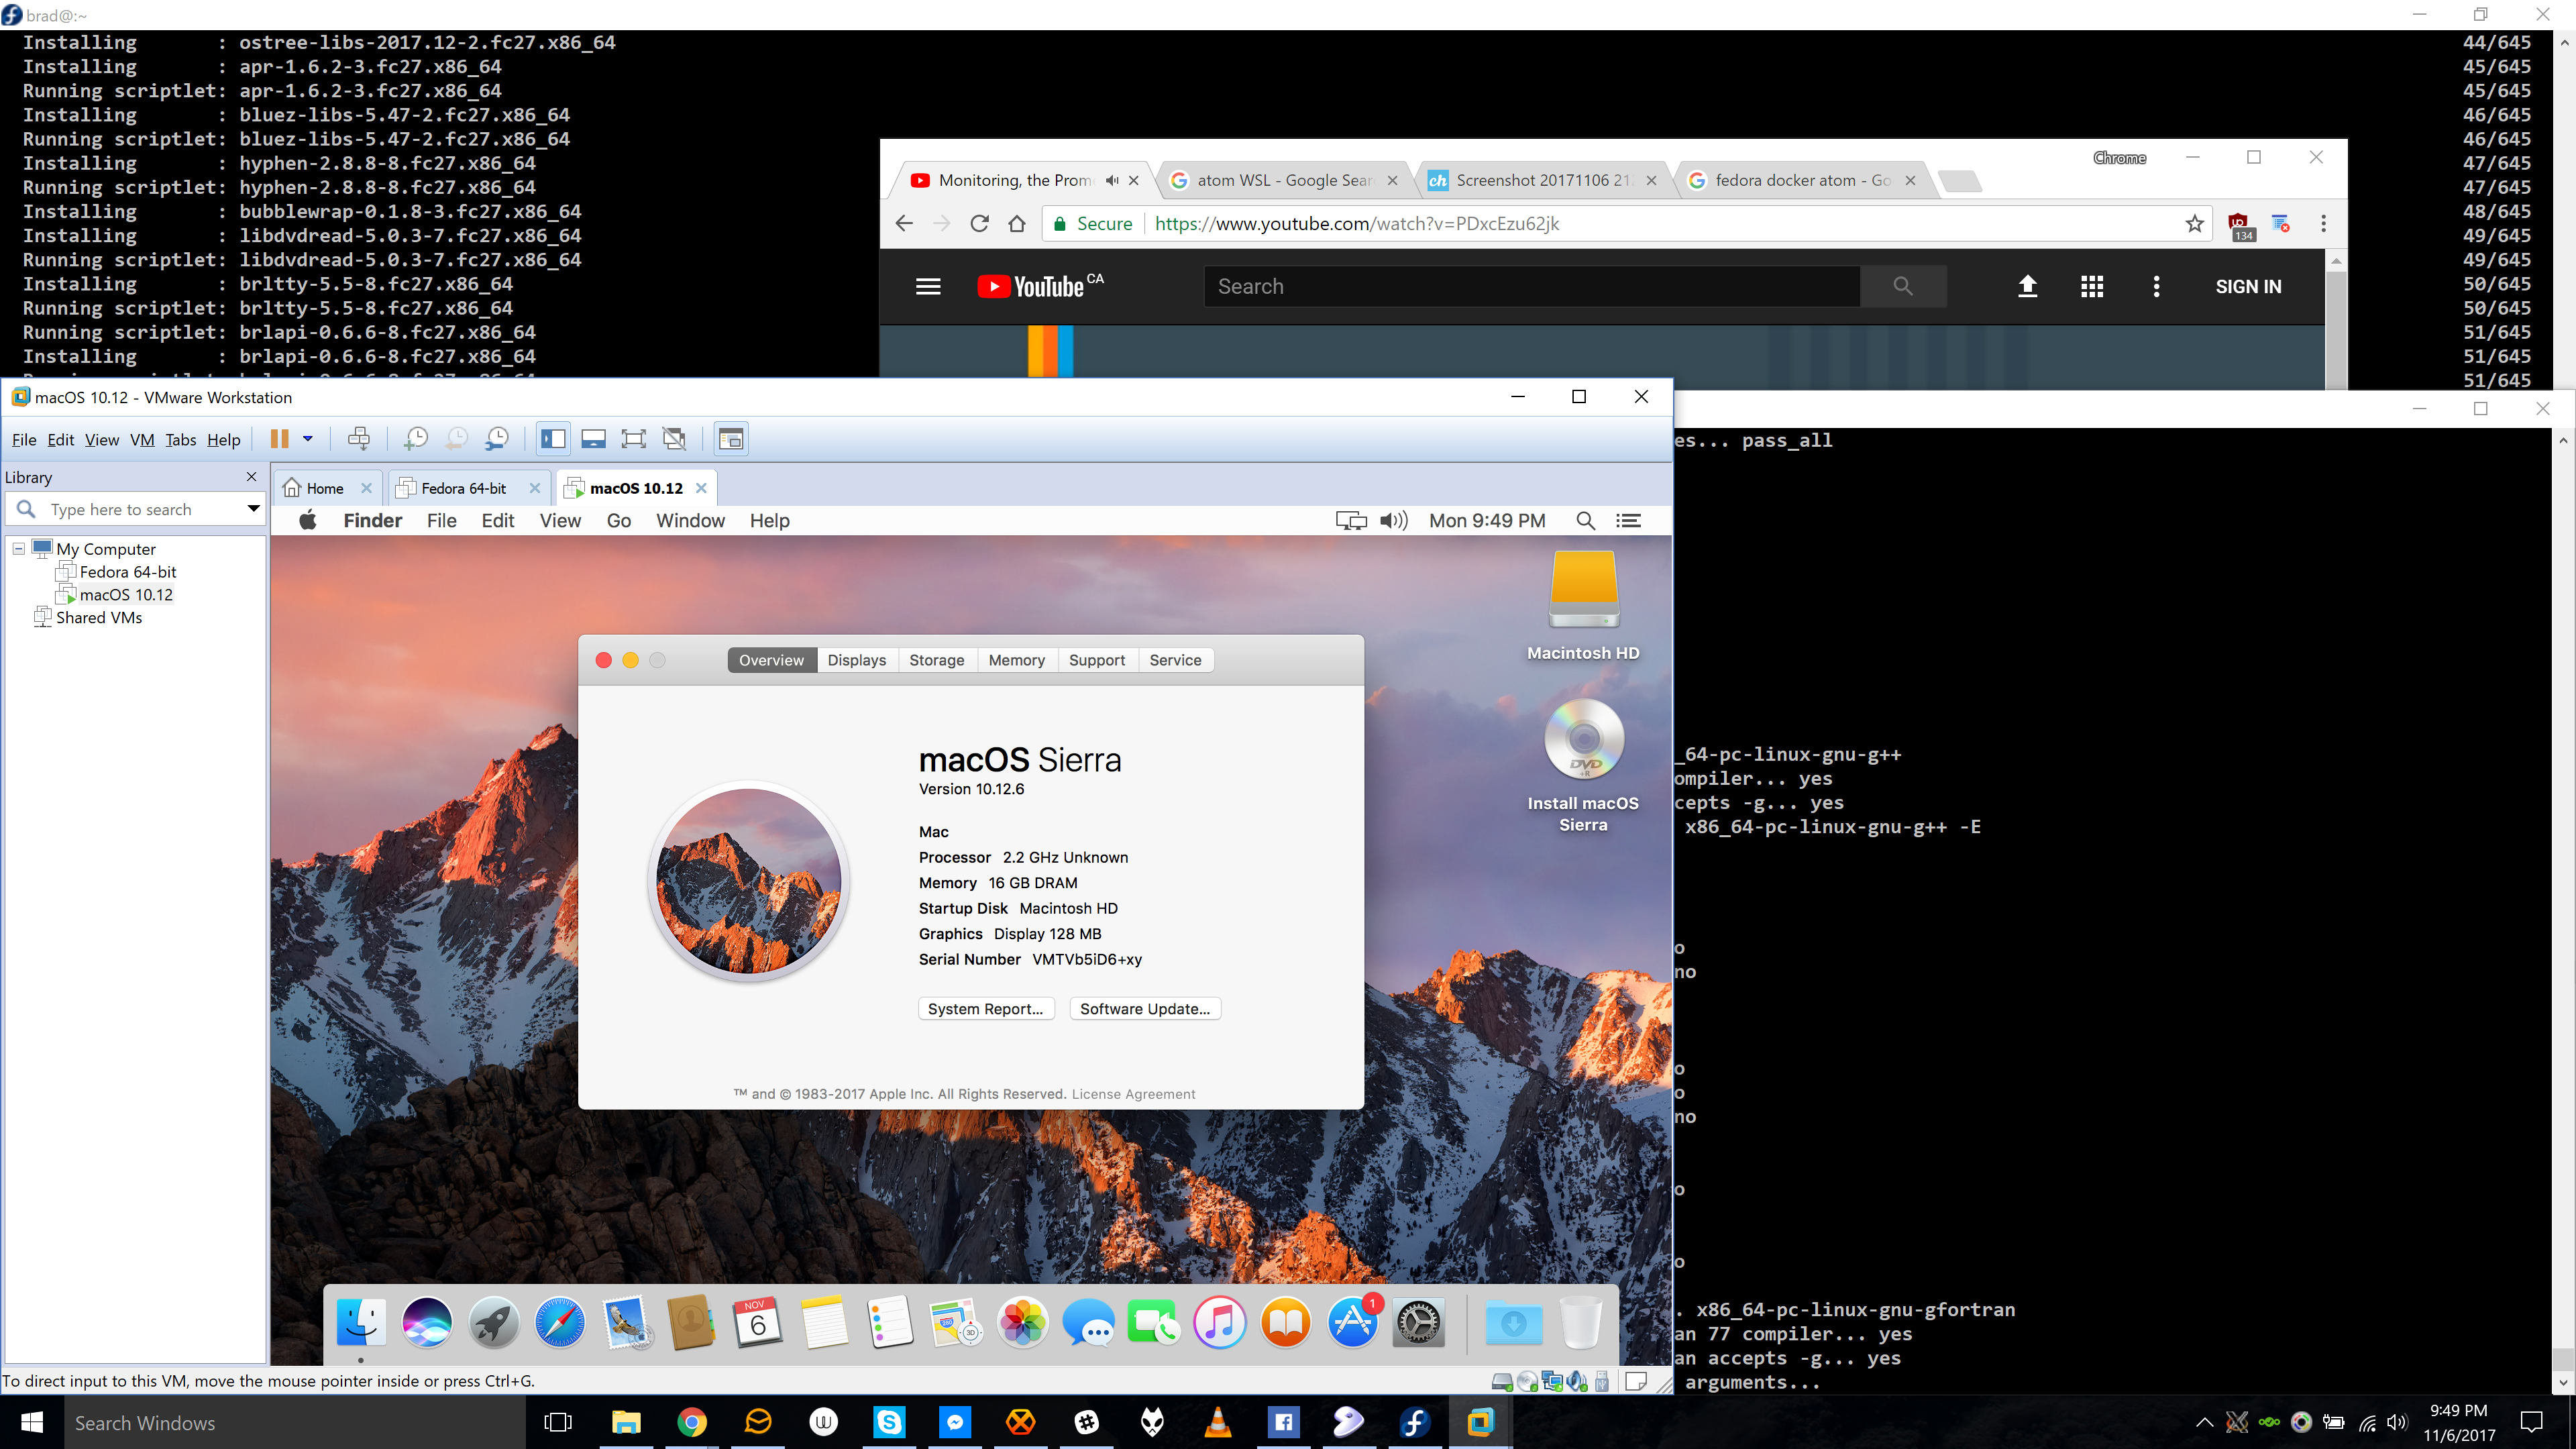This screenshot has height=1449, width=2576.
Task: Open the Finder Go menu
Action: pyautogui.click(x=619, y=520)
